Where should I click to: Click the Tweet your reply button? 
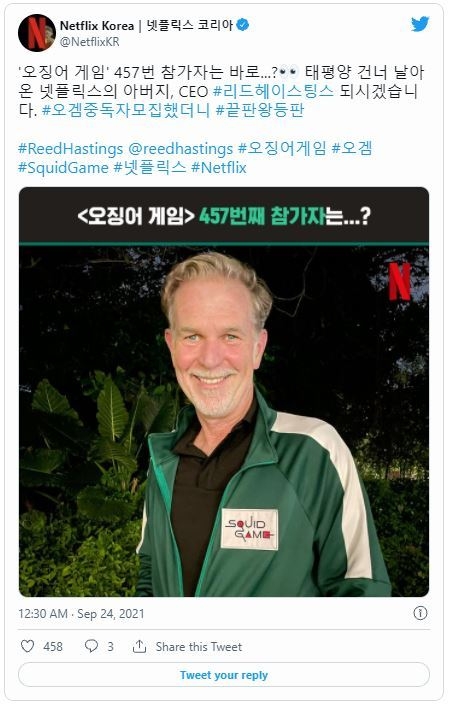click(224, 675)
